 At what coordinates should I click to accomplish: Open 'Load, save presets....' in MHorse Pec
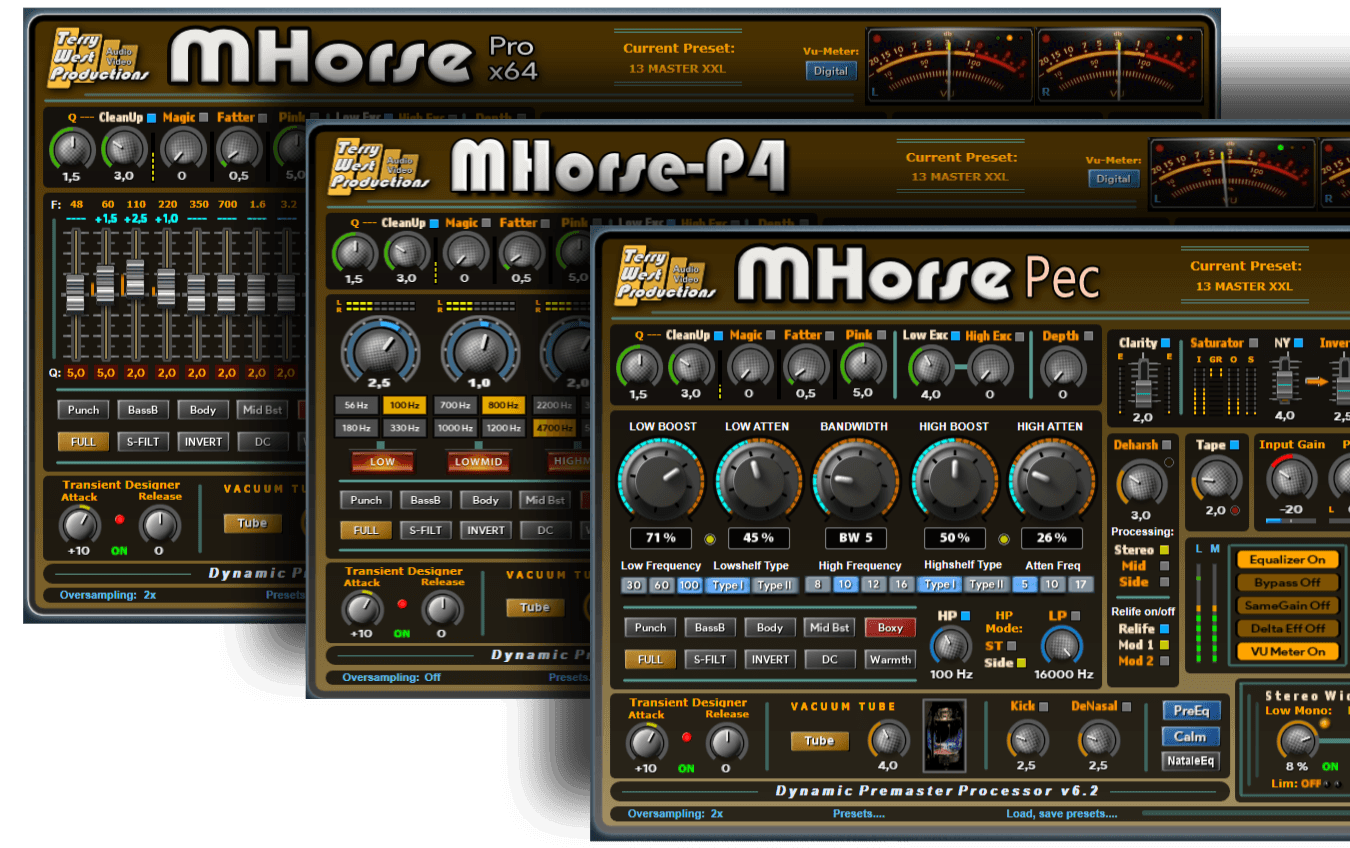coord(1061,813)
